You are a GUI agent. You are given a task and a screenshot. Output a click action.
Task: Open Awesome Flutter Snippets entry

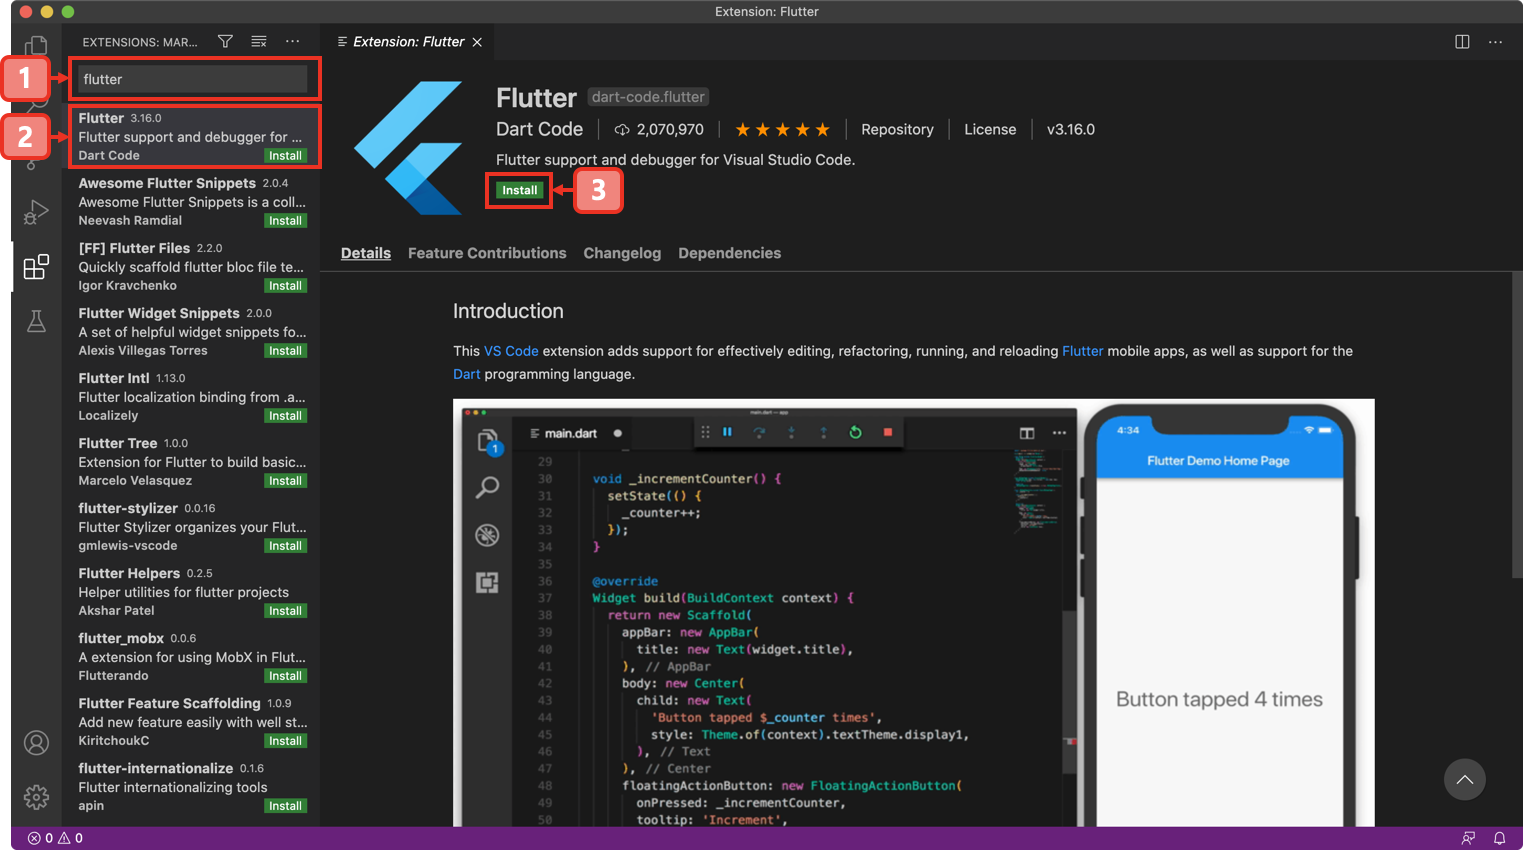[193, 201]
